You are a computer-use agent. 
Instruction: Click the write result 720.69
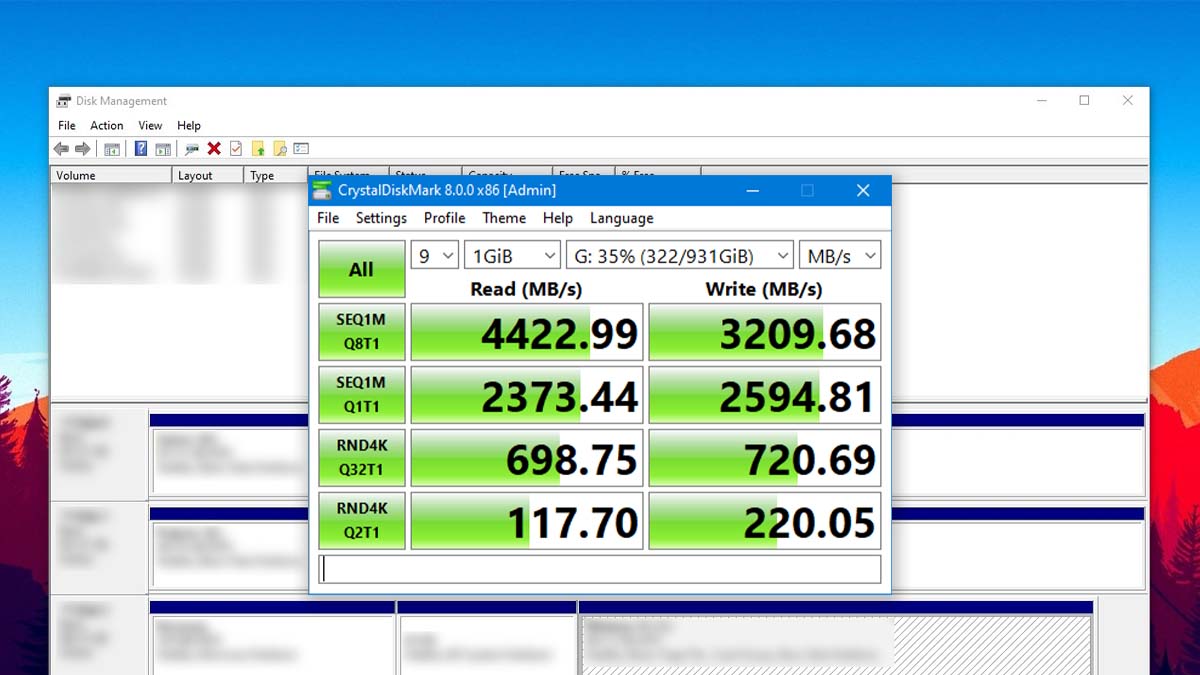765,458
